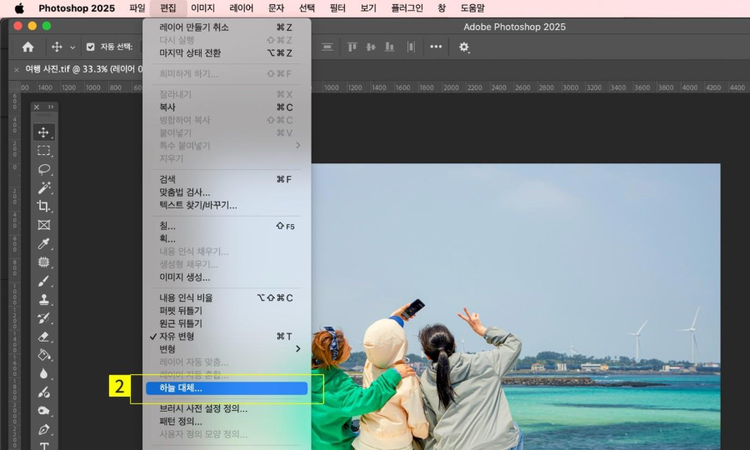Choose 맞춤법 검사... menu item
The image size is (750, 450).
(226, 192)
